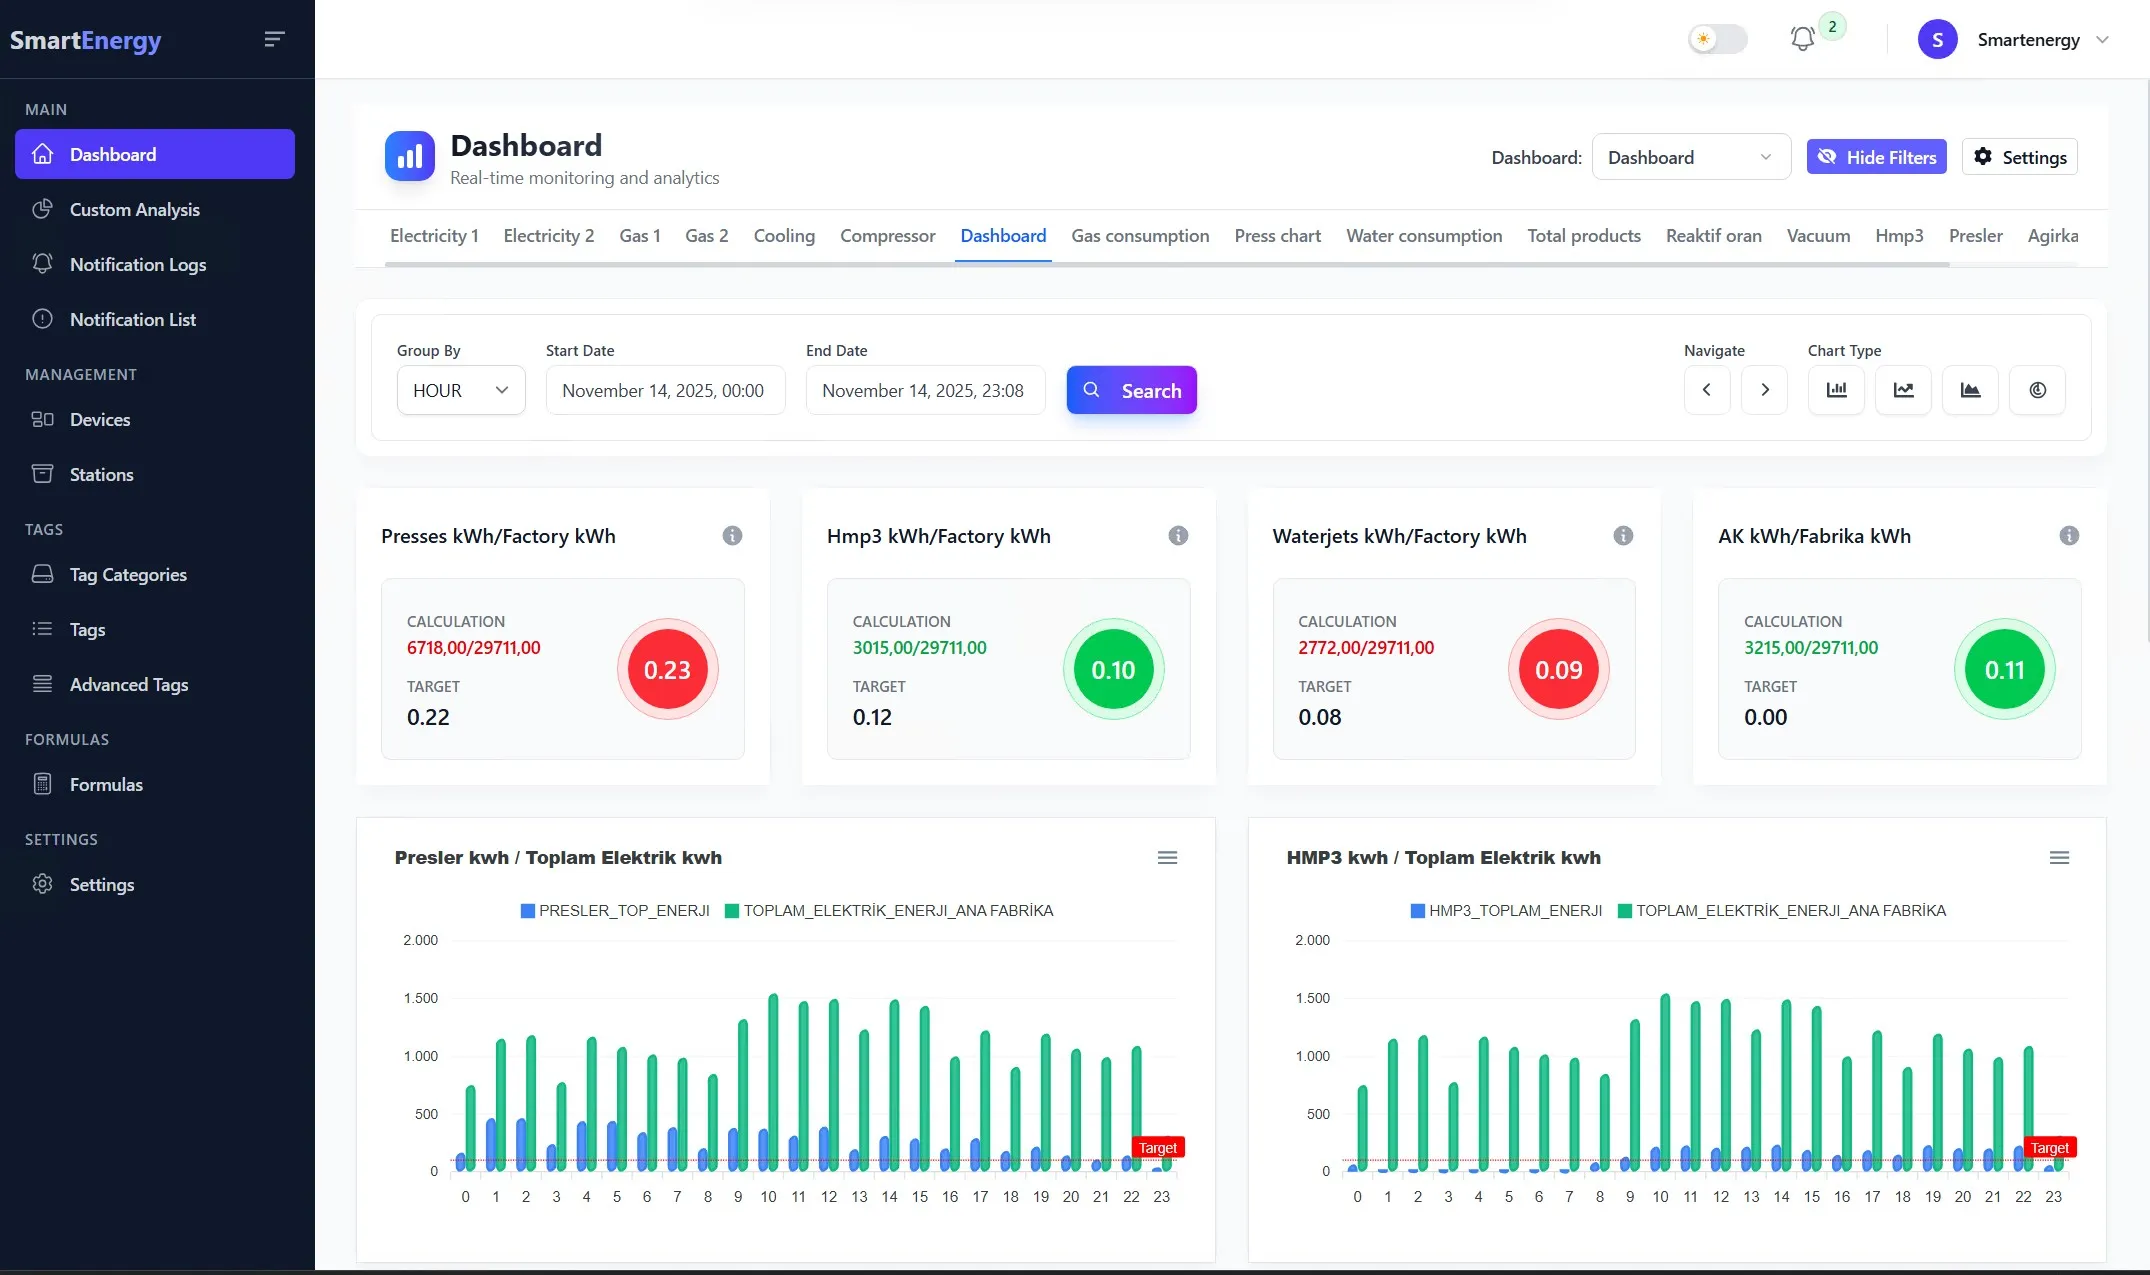Open the Group By HOUR dropdown
The width and height of the screenshot is (2150, 1275).
pyautogui.click(x=461, y=390)
